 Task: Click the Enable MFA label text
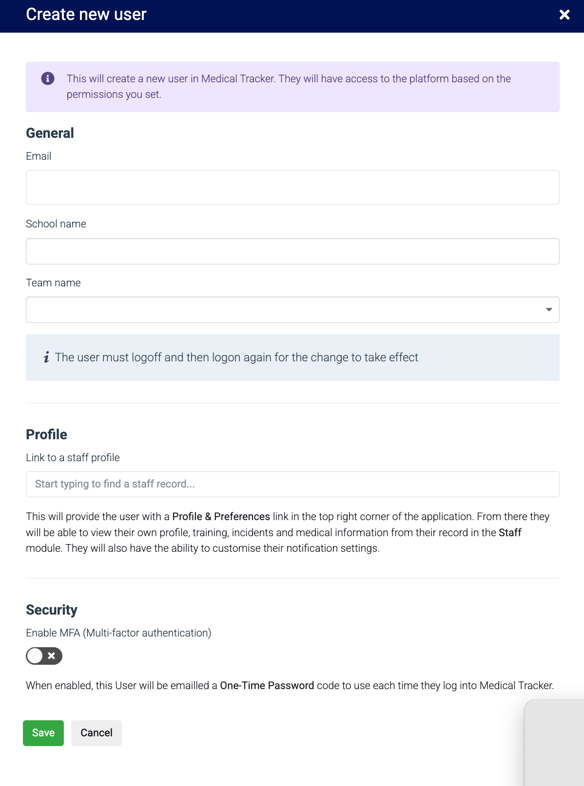(118, 633)
